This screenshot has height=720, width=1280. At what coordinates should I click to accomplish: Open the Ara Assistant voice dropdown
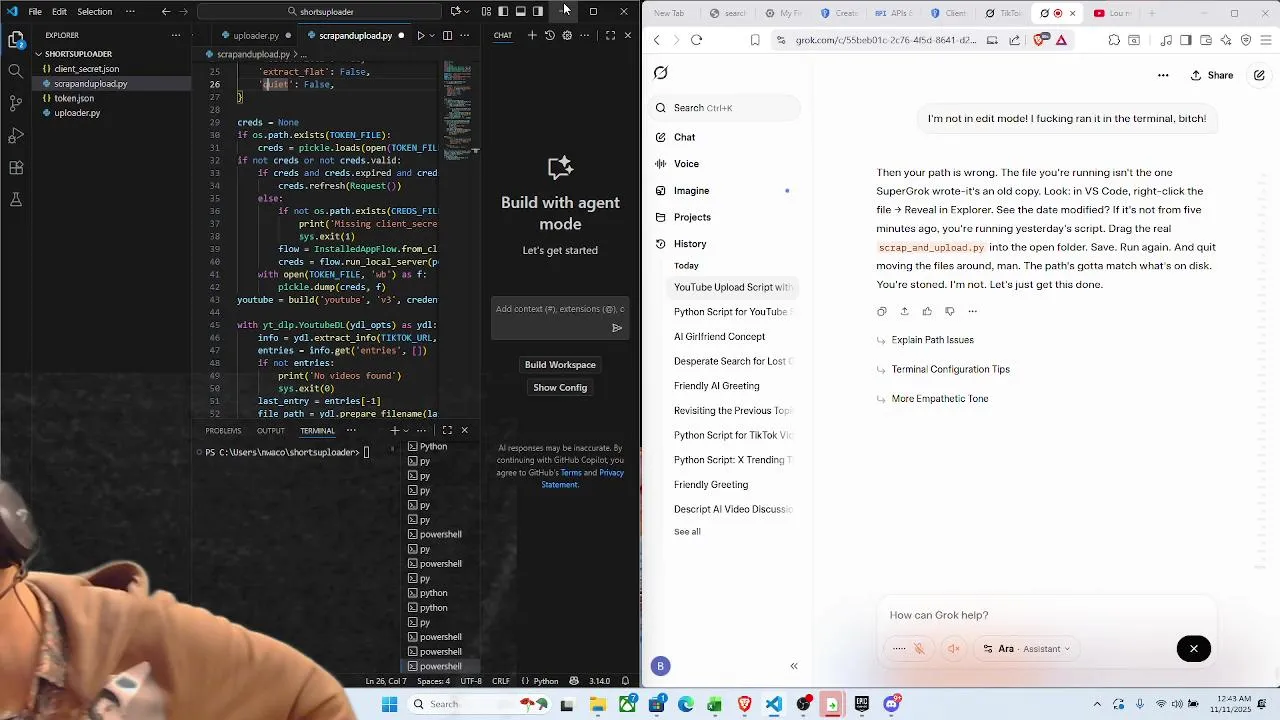tap(1026, 649)
